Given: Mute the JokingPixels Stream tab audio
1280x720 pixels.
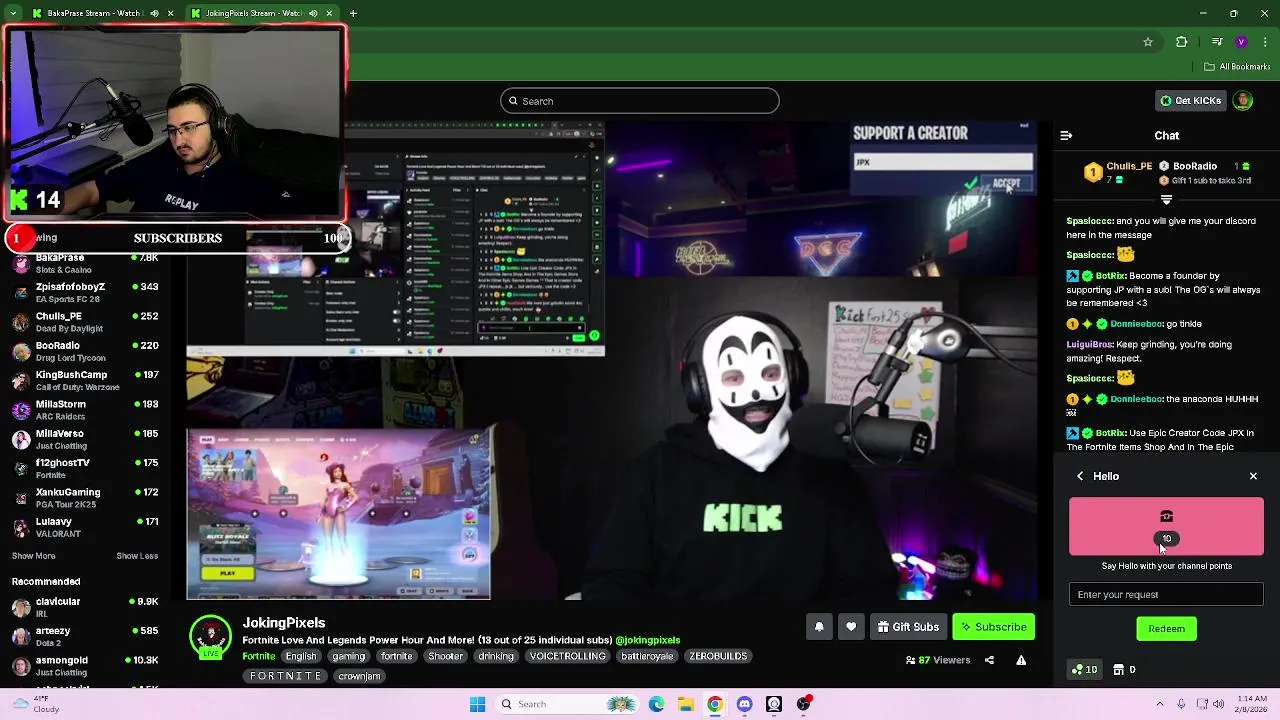Looking at the screenshot, I should point(313,13).
